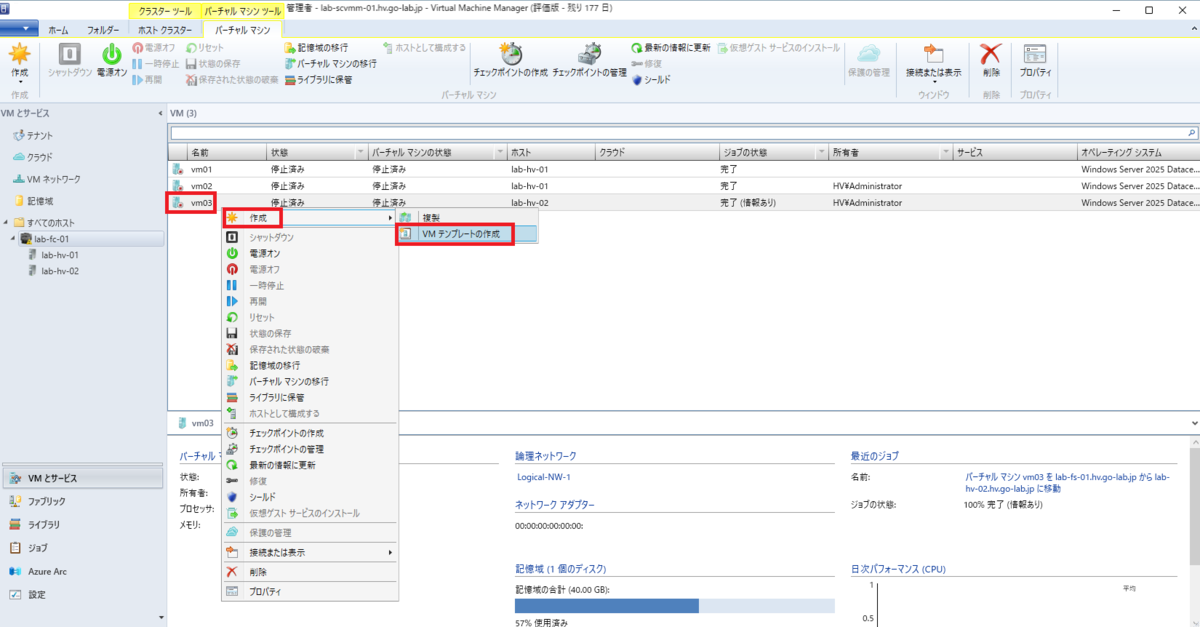Select the バーチャル マシン ribbon tab

click(x=242, y=30)
